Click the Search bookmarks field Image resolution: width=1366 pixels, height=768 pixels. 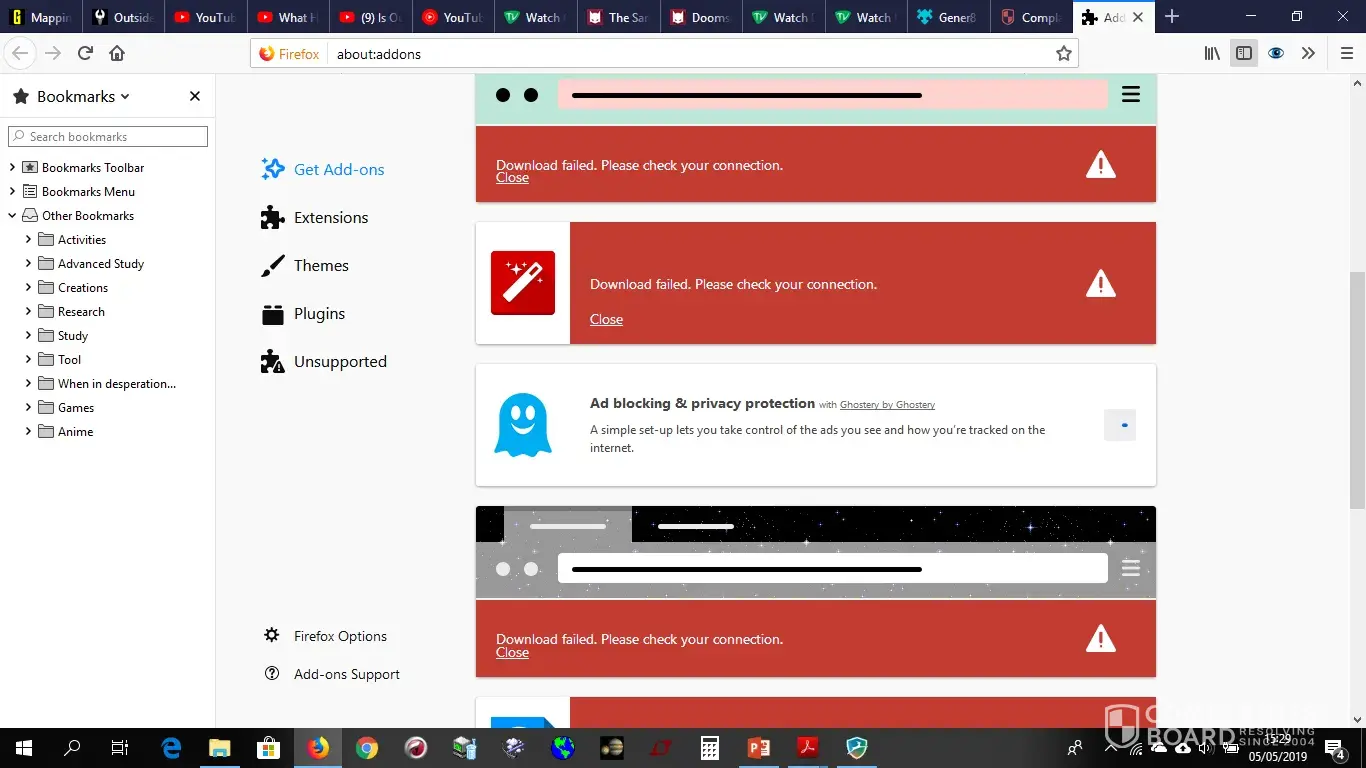[x=108, y=137]
